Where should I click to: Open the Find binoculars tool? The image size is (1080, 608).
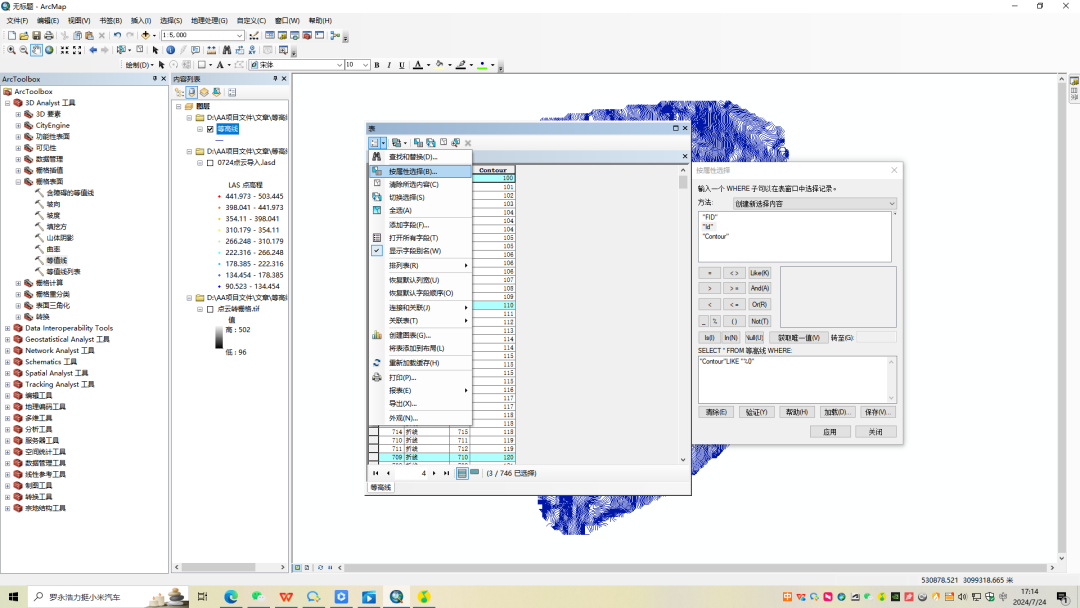pyautogui.click(x=227, y=50)
